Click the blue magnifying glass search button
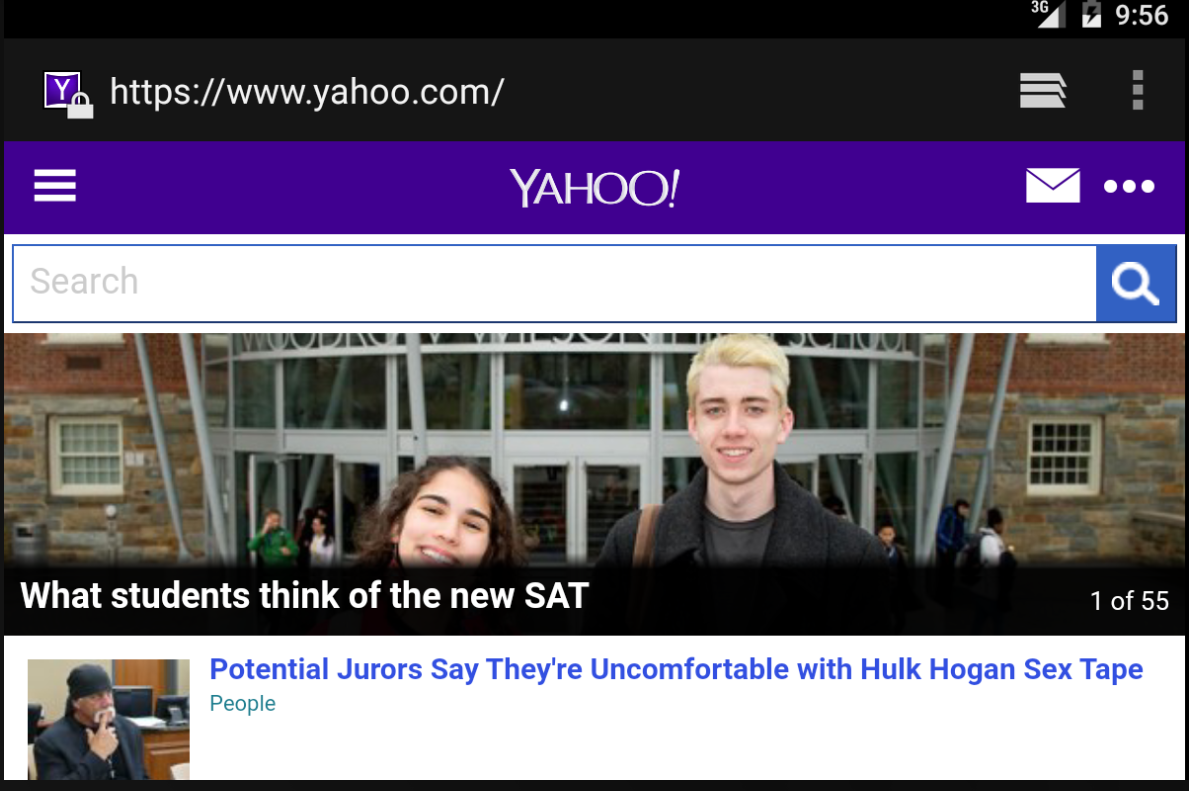1189x791 pixels. (1135, 284)
